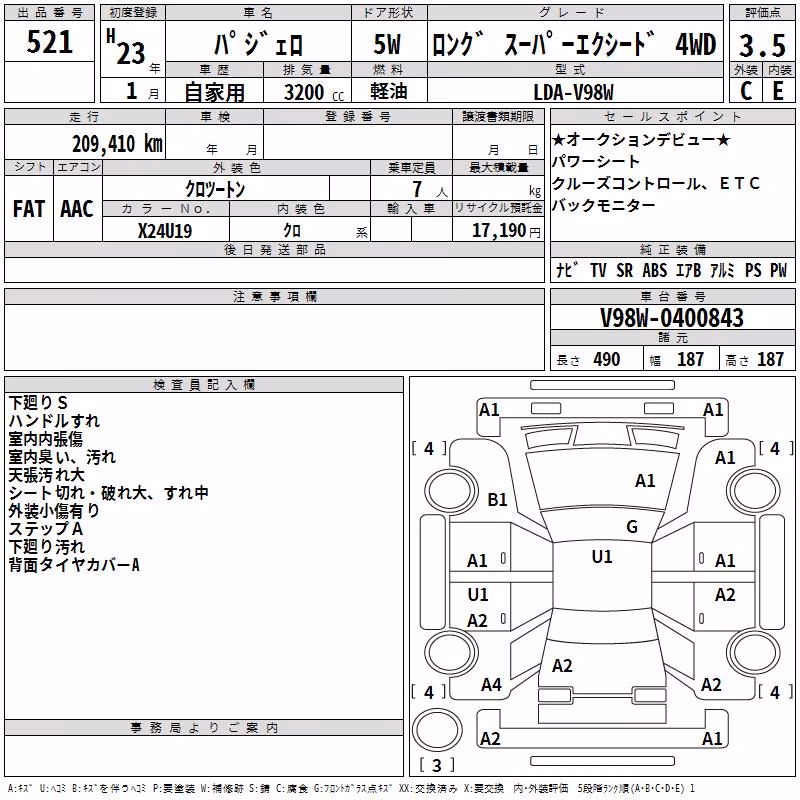Select inspector note 天張汚れ大
The height and width of the screenshot is (800, 800).
coord(46,474)
